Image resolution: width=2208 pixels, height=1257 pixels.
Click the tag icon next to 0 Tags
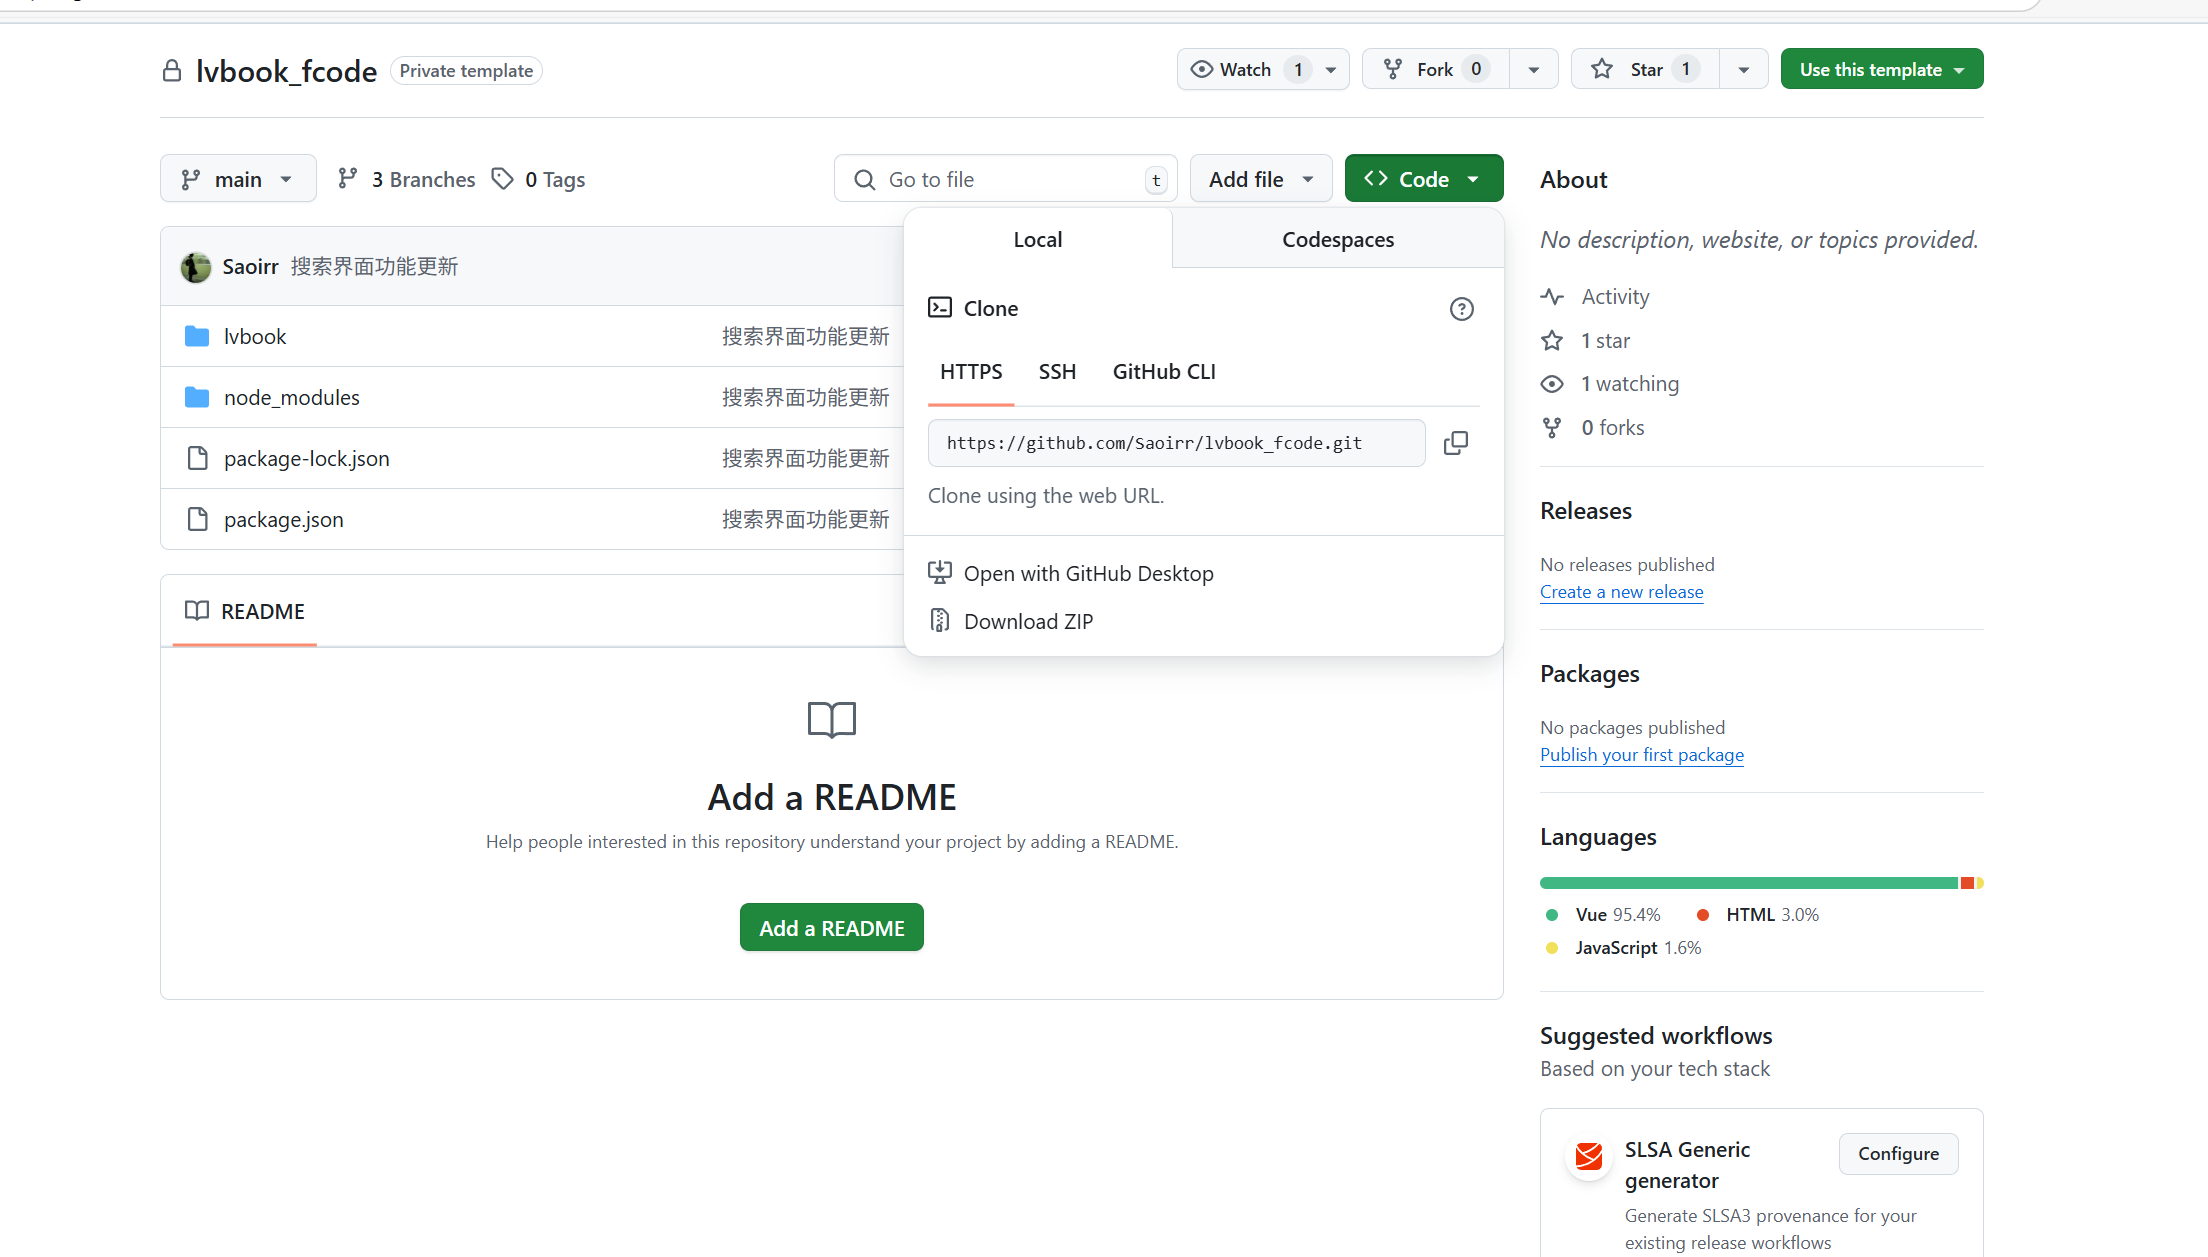502,179
